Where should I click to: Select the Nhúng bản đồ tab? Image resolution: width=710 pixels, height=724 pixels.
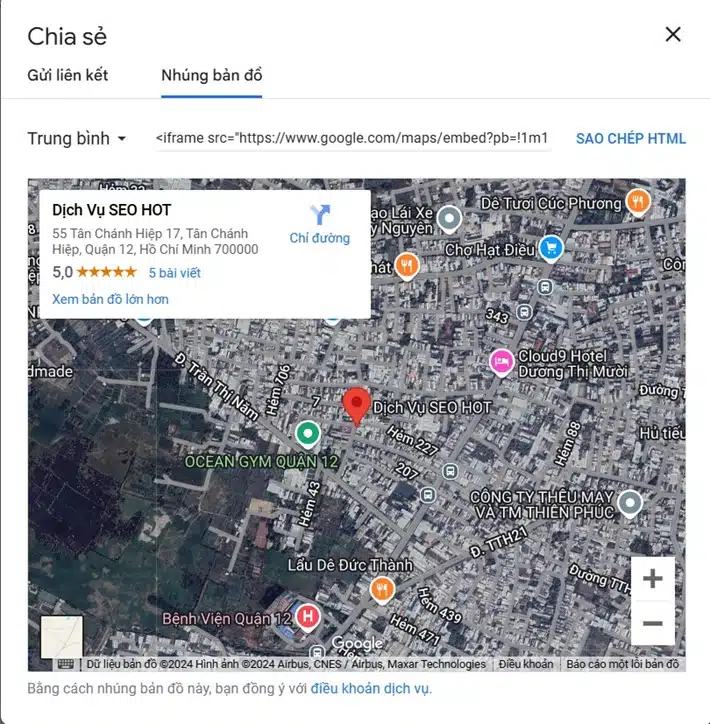click(211, 75)
